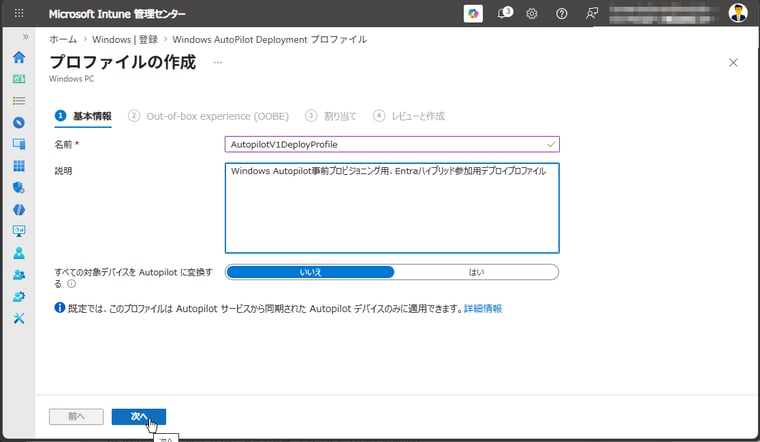Select the Out-of-box experience (OOBE) tab

point(208,116)
